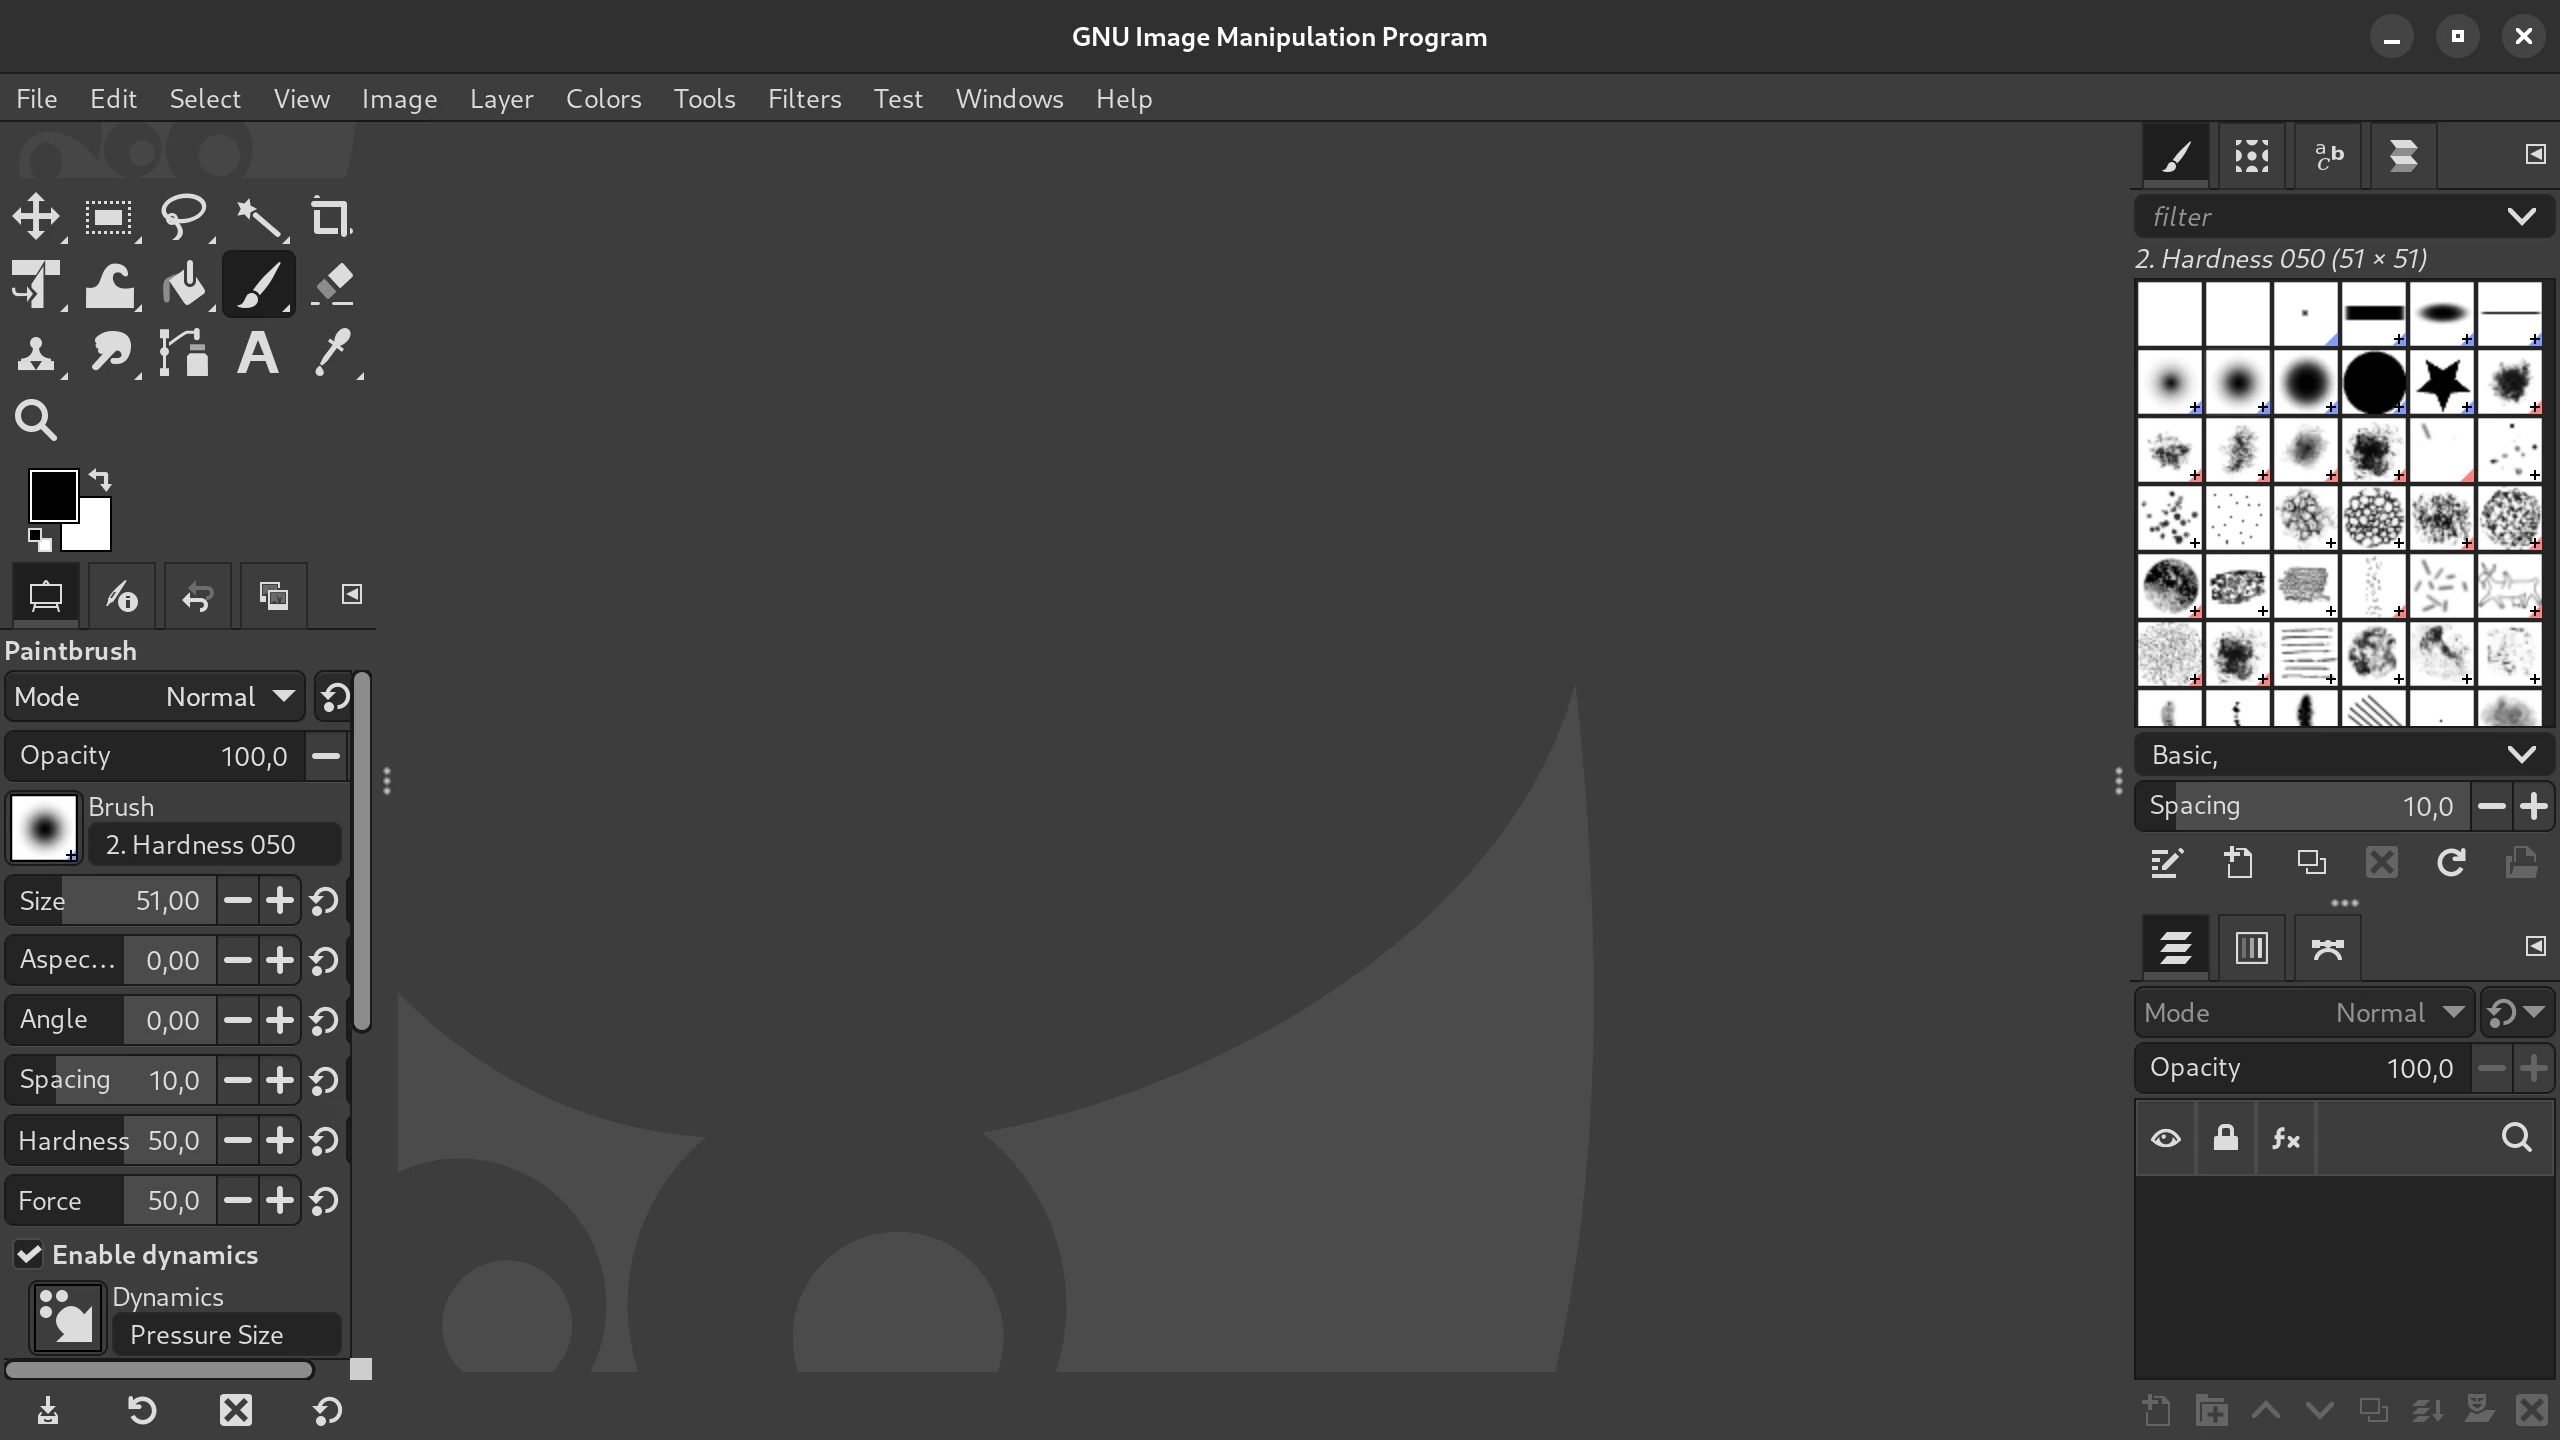Restore tool preset icon at bottom
2560x1440 pixels.
[x=142, y=1411]
